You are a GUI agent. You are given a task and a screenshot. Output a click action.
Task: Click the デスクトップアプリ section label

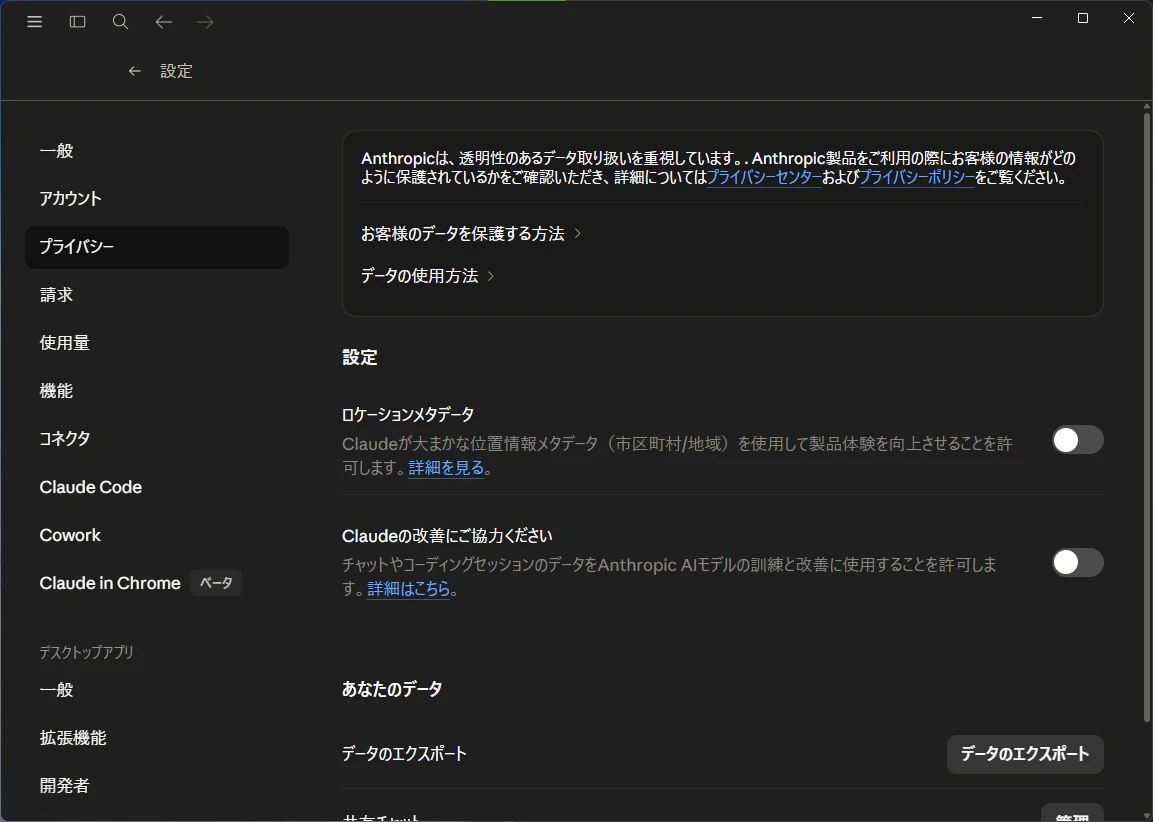point(87,652)
